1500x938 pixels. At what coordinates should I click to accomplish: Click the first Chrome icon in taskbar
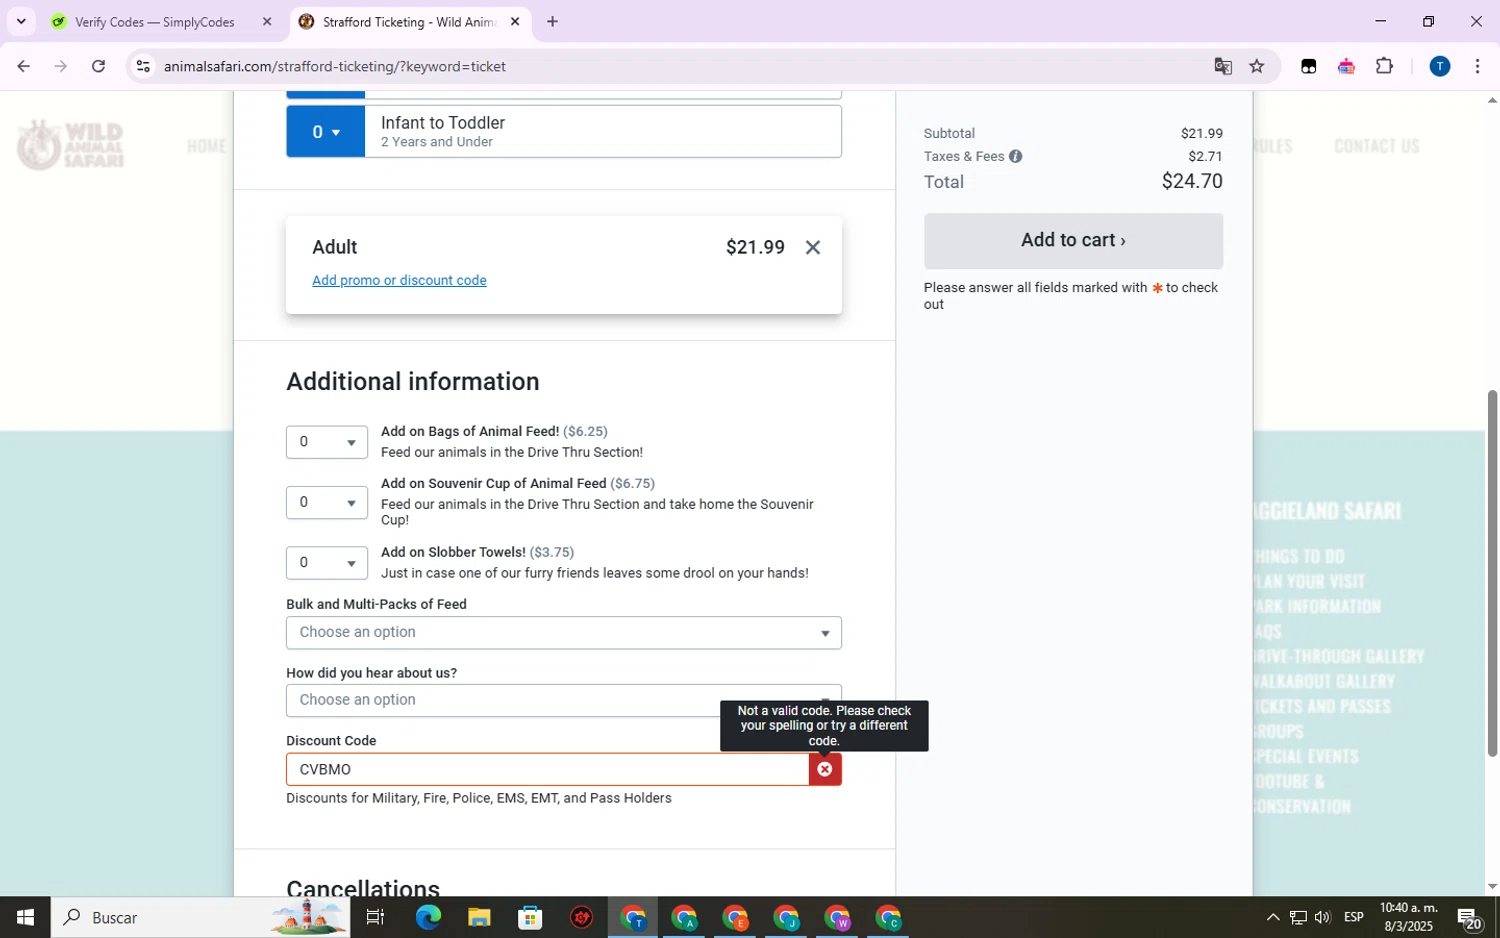(x=633, y=917)
